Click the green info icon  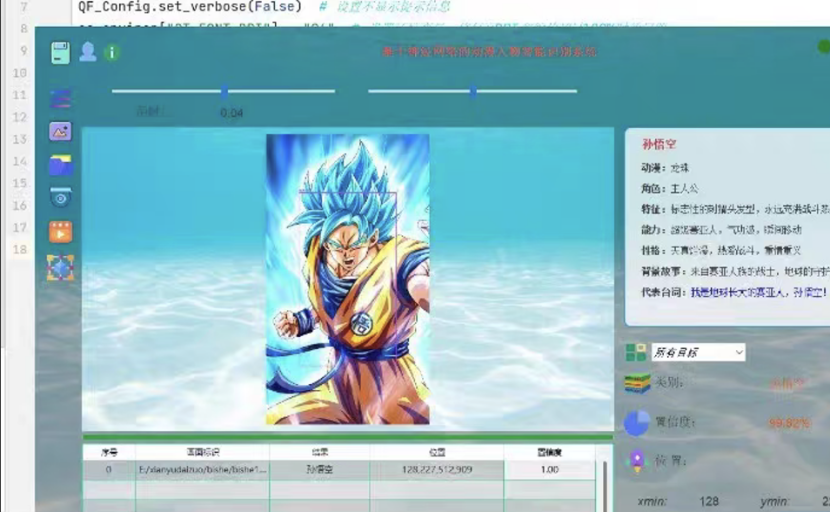click(112, 52)
